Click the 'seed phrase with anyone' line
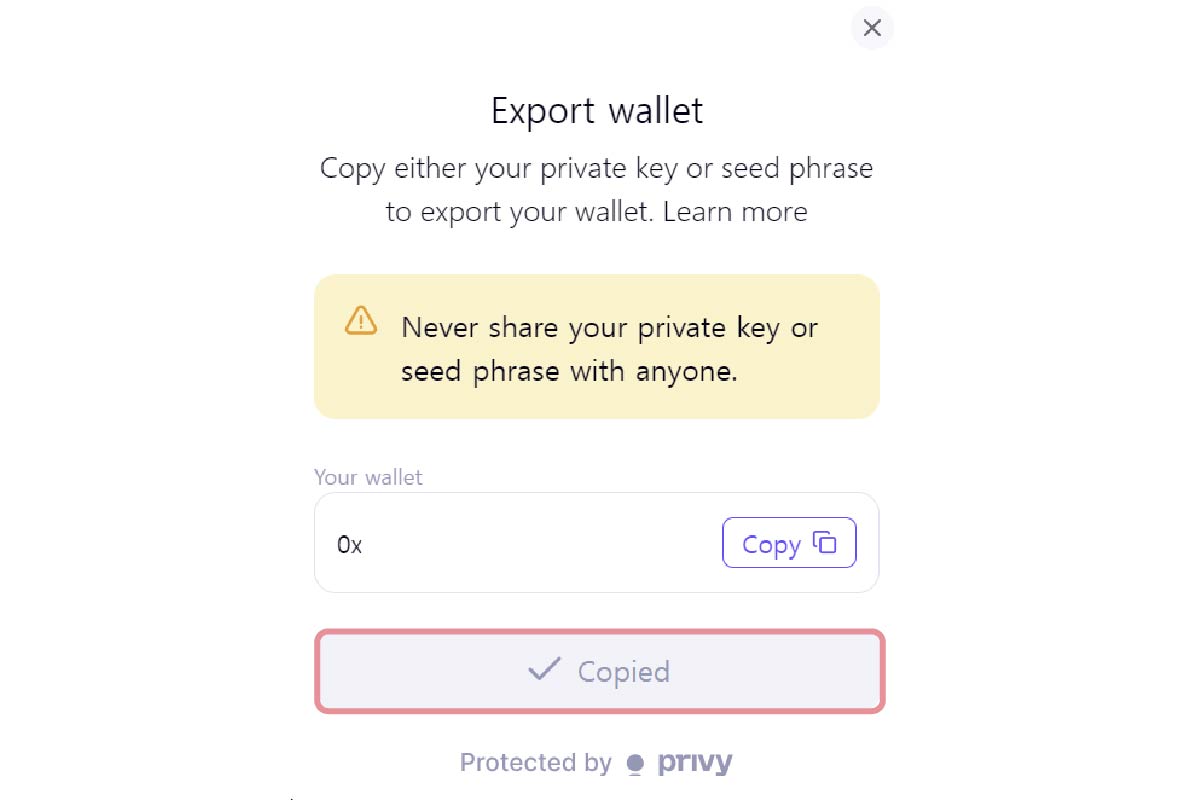 [x=569, y=372]
